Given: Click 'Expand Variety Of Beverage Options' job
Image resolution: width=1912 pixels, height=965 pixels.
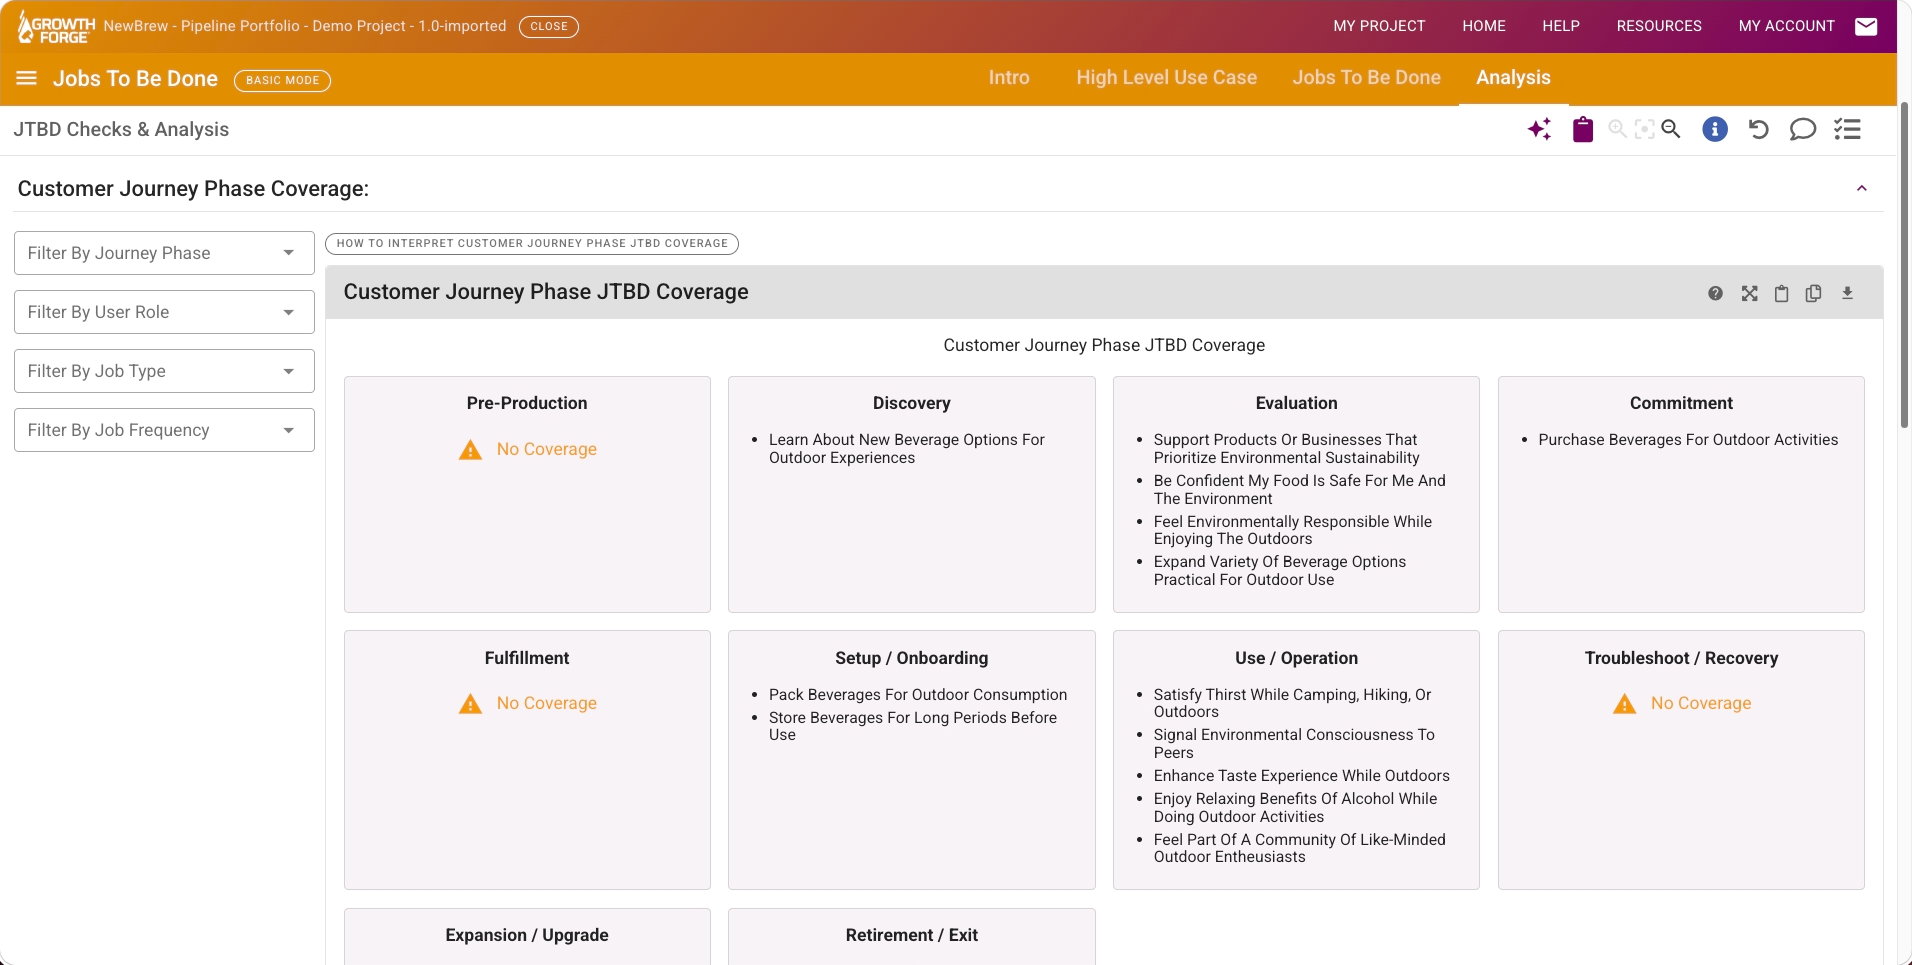Looking at the screenshot, I should click(1279, 571).
